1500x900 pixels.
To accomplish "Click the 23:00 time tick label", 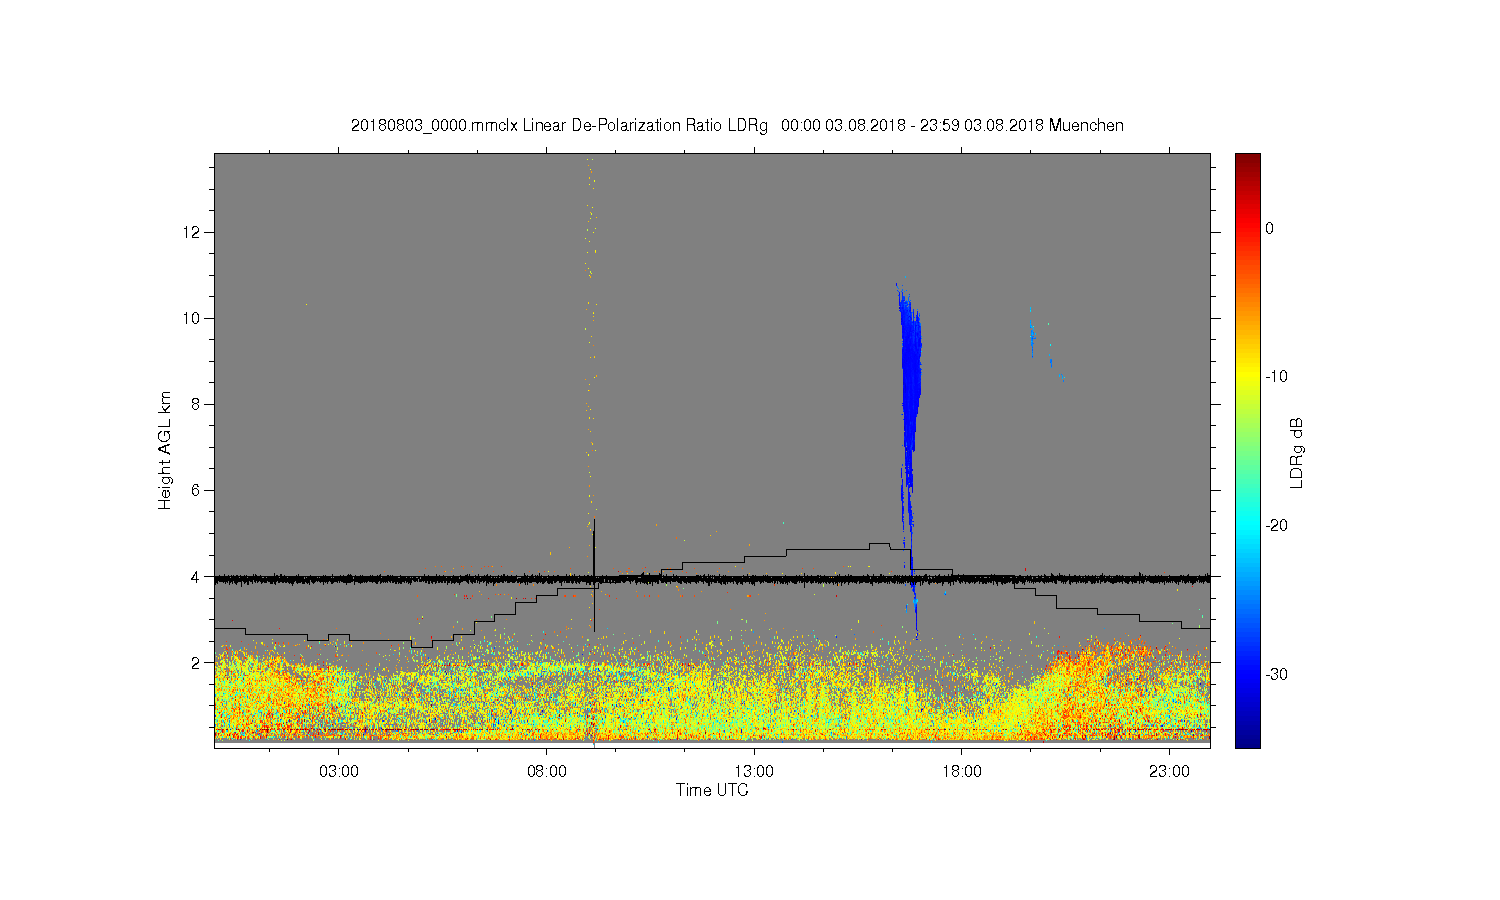I will point(1169,772).
